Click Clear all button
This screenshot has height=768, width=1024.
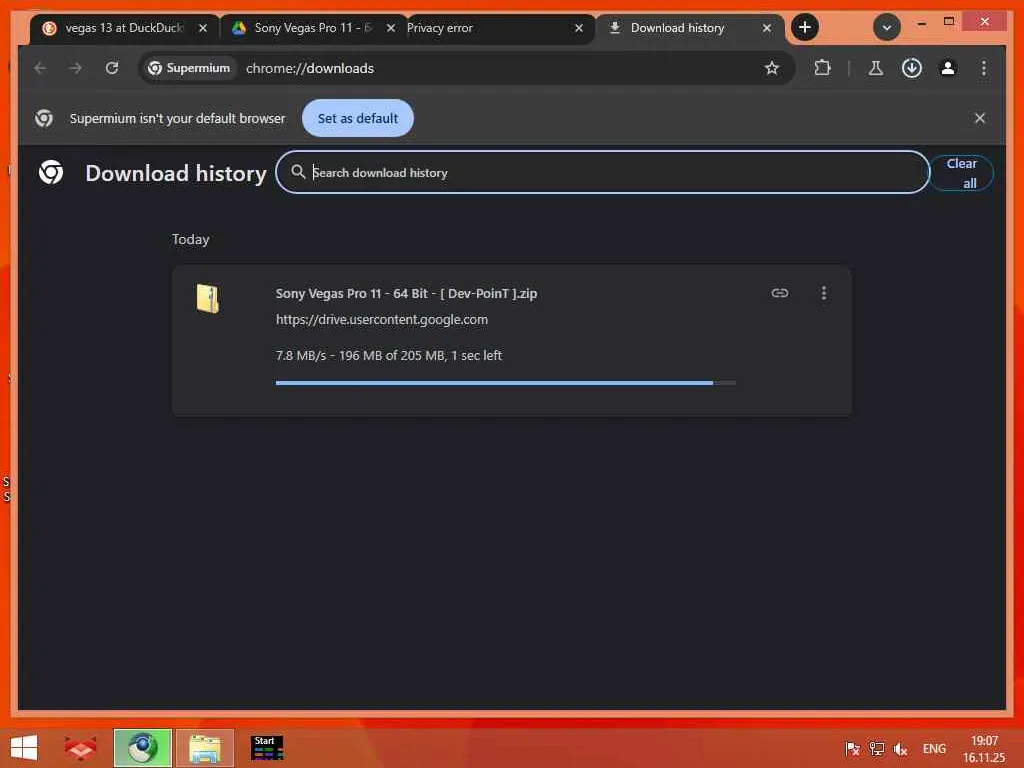point(961,173)
